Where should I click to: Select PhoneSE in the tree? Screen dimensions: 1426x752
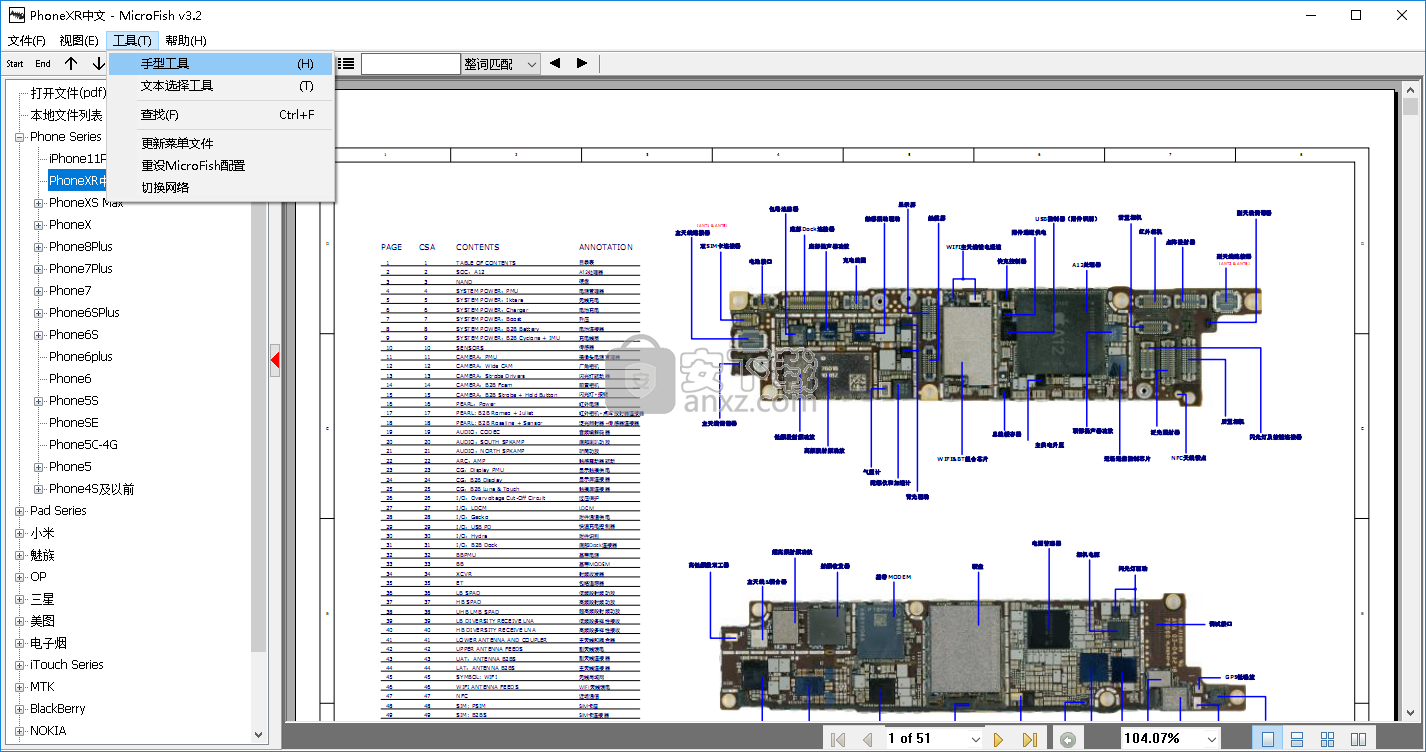[74, 423]
